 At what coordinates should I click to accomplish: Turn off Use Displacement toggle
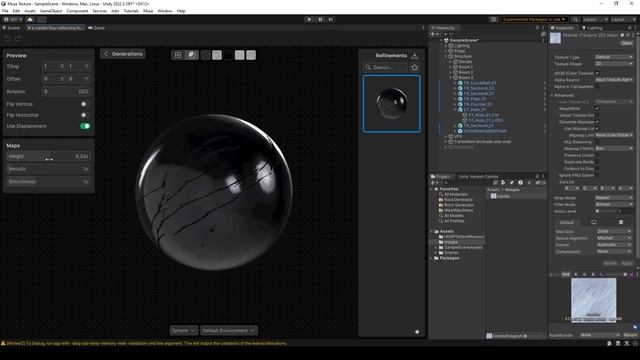[85, 126]
